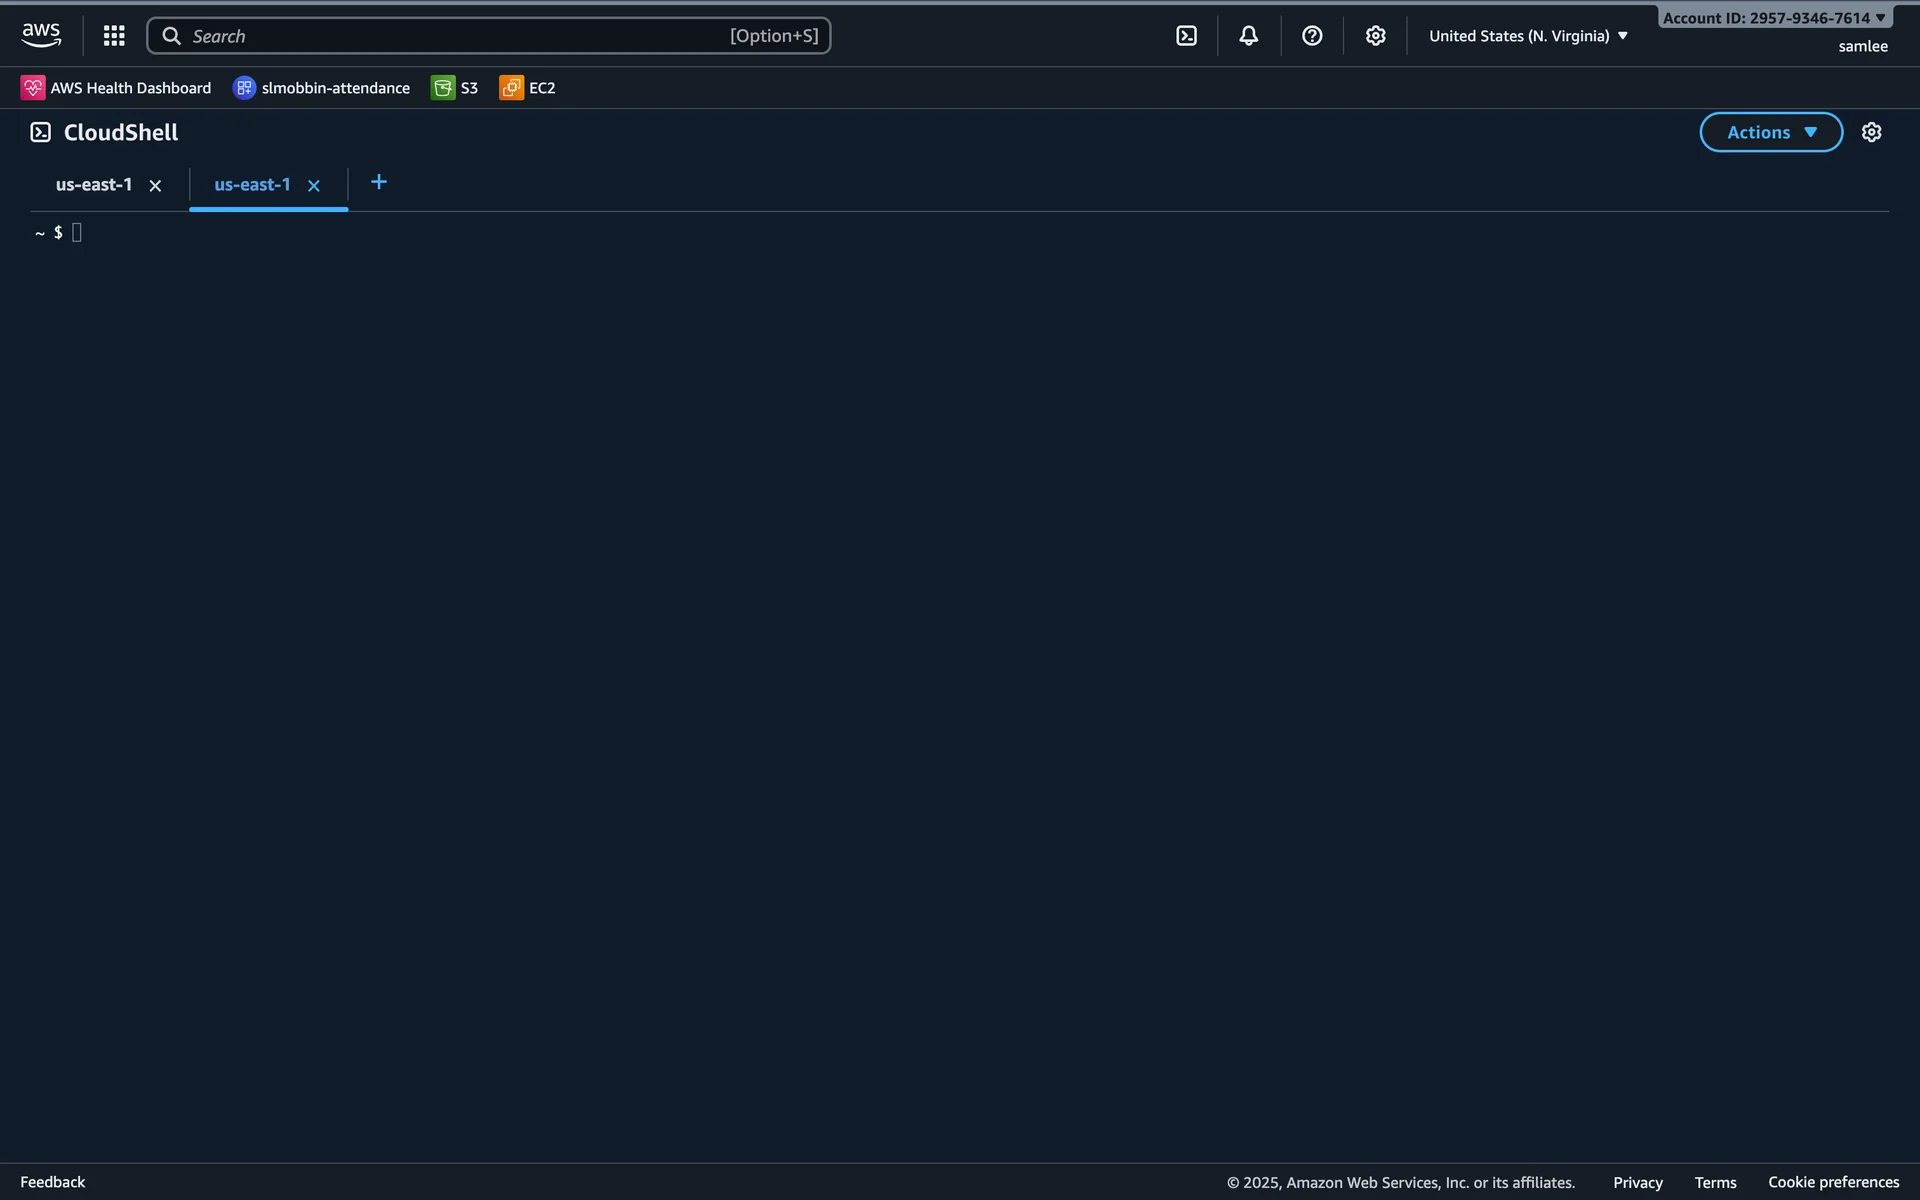Switch to the first us-east-1 tab
The image size is (1920, 1200).
[94, 185]
